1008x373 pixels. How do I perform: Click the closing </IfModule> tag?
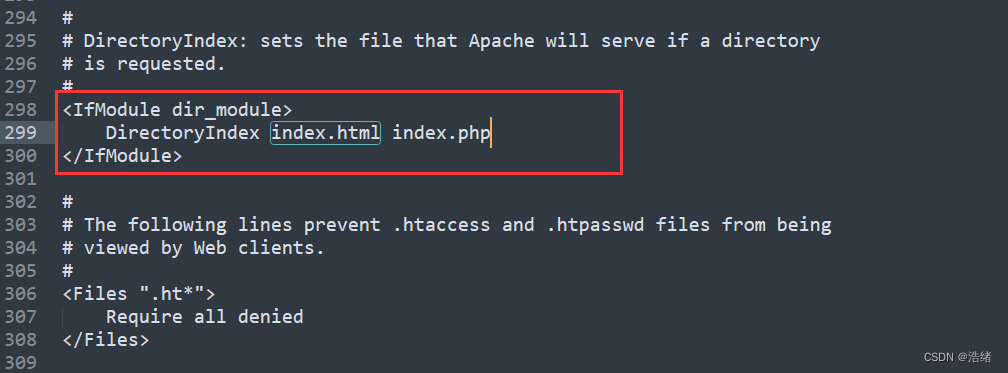122,156
